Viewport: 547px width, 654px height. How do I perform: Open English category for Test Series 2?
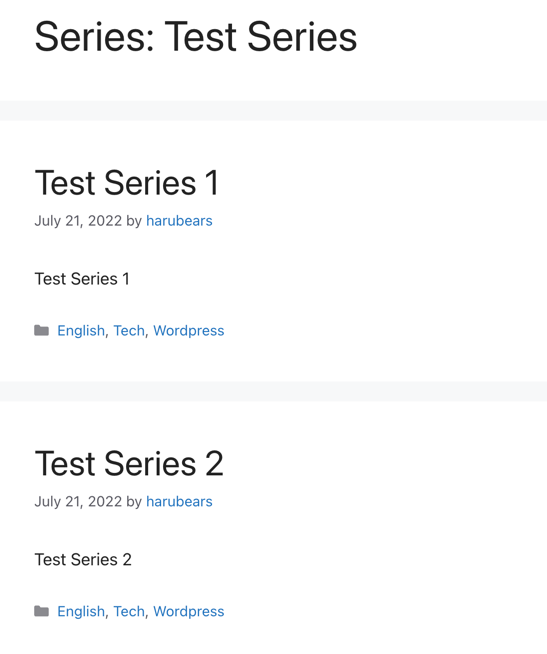click(81, 611)
